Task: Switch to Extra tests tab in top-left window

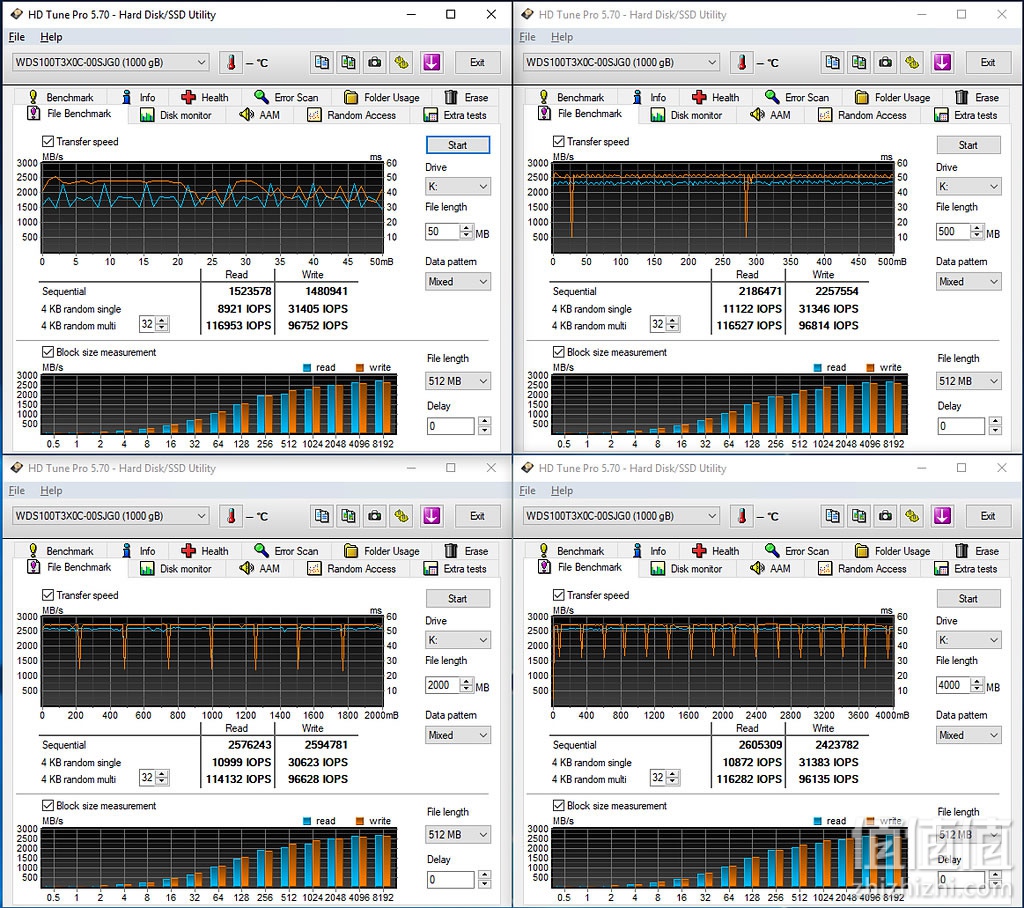Action: coord(455,115)
